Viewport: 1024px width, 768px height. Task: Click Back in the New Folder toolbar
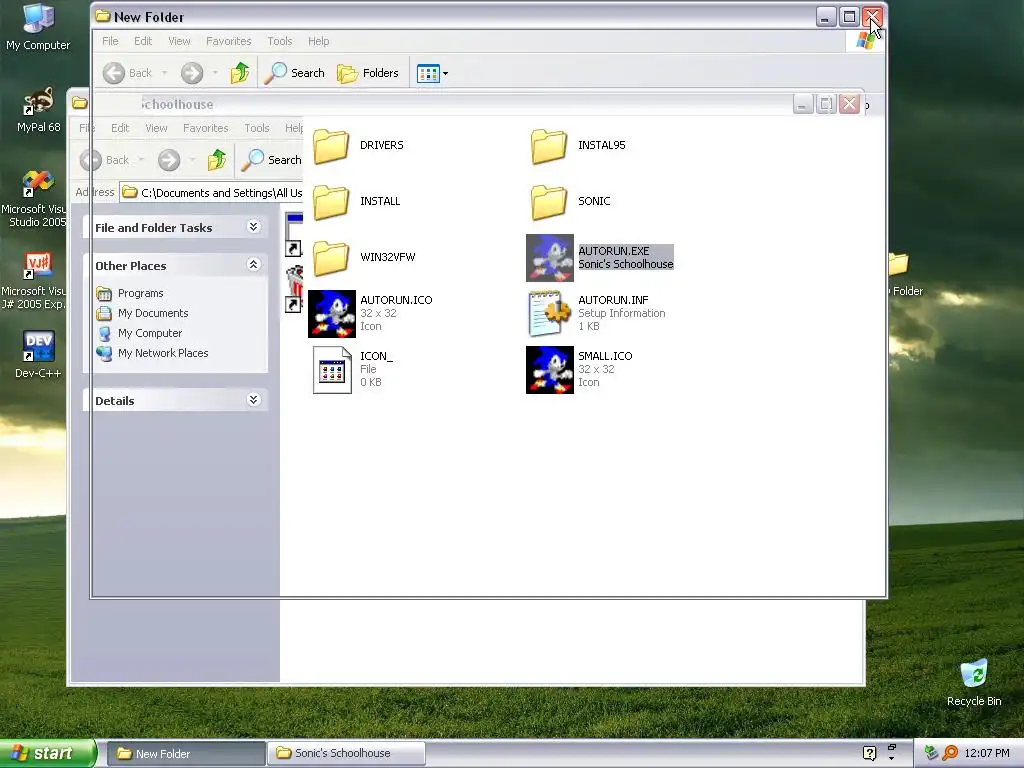[x=128, y=73]
